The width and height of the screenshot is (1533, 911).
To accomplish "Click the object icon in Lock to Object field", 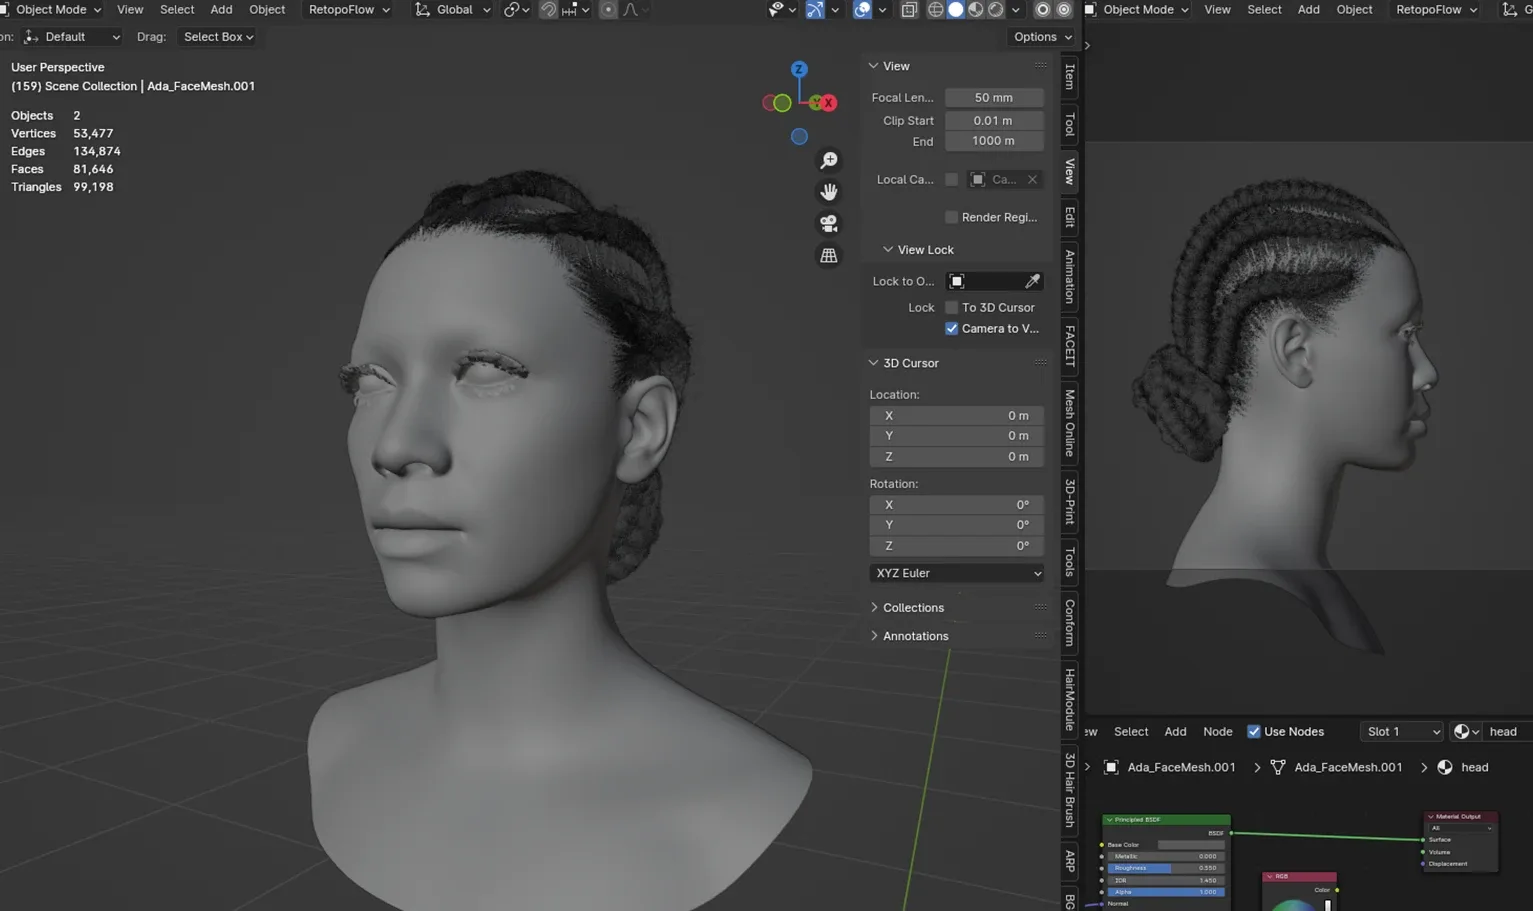I will tap(957, 281).
